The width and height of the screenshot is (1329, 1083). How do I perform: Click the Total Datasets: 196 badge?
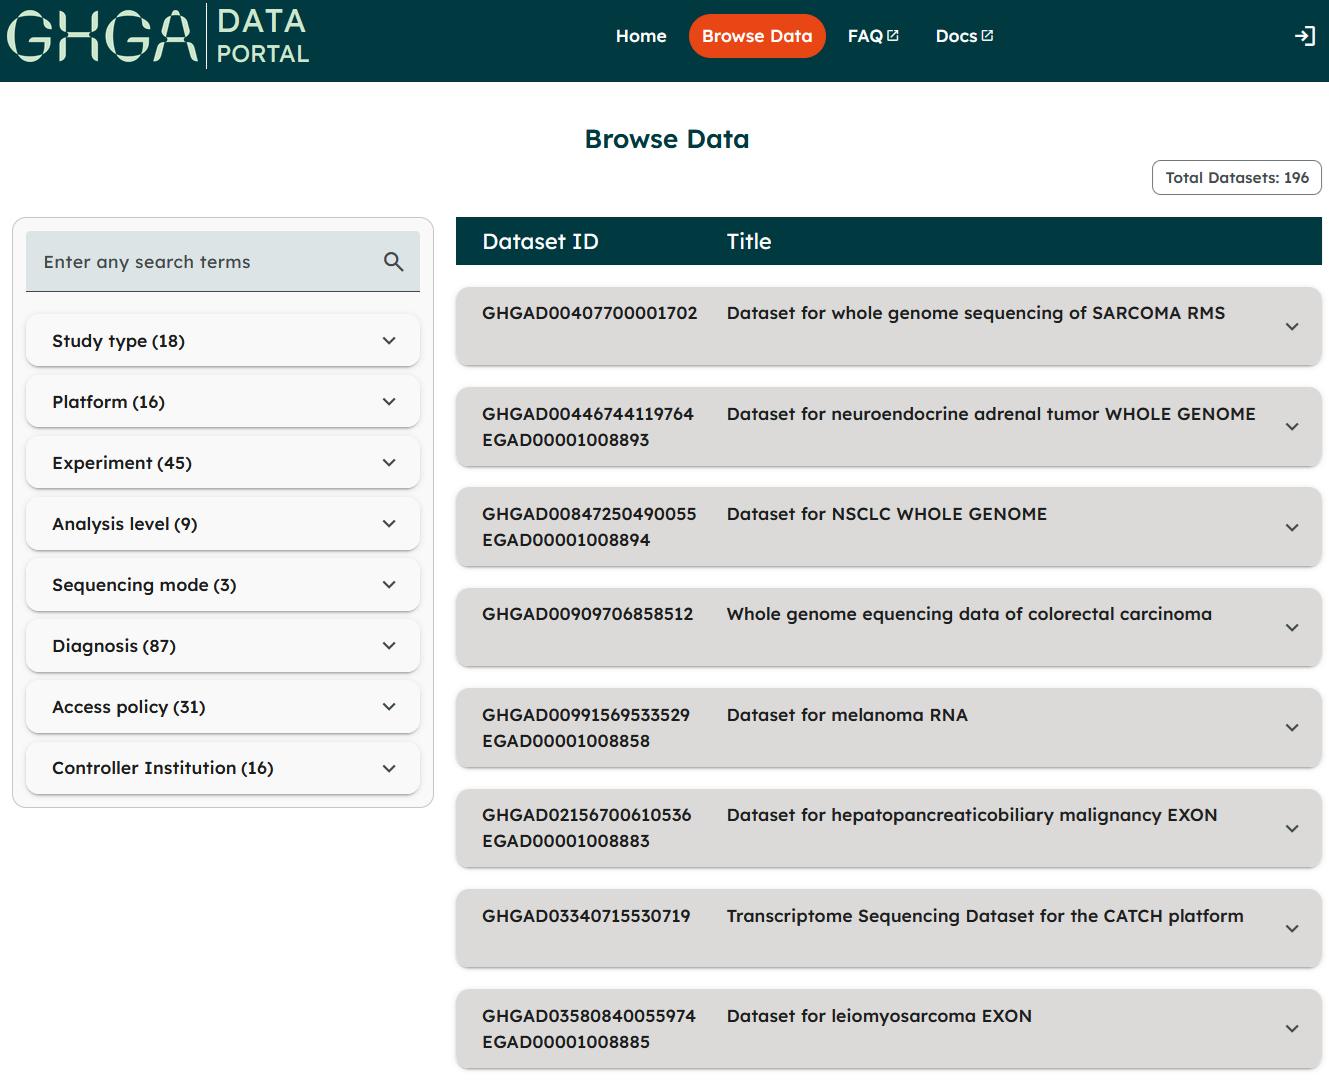(x=1237, y=178)
